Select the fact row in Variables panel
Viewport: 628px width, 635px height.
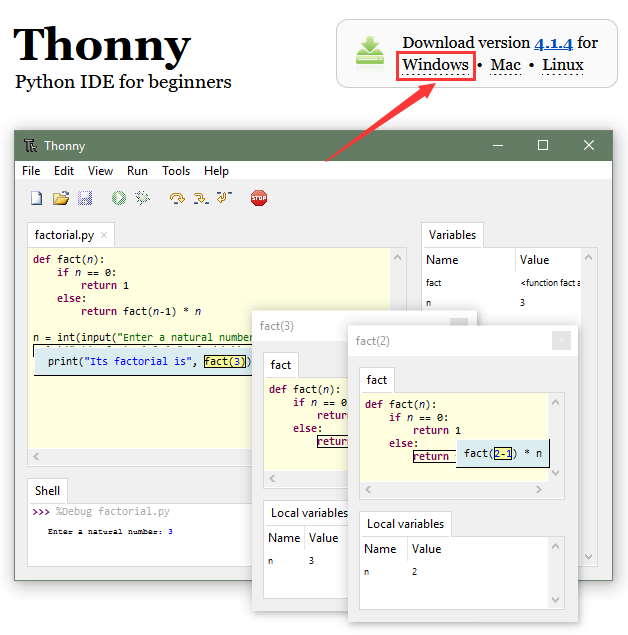click(x=502, y=283)
